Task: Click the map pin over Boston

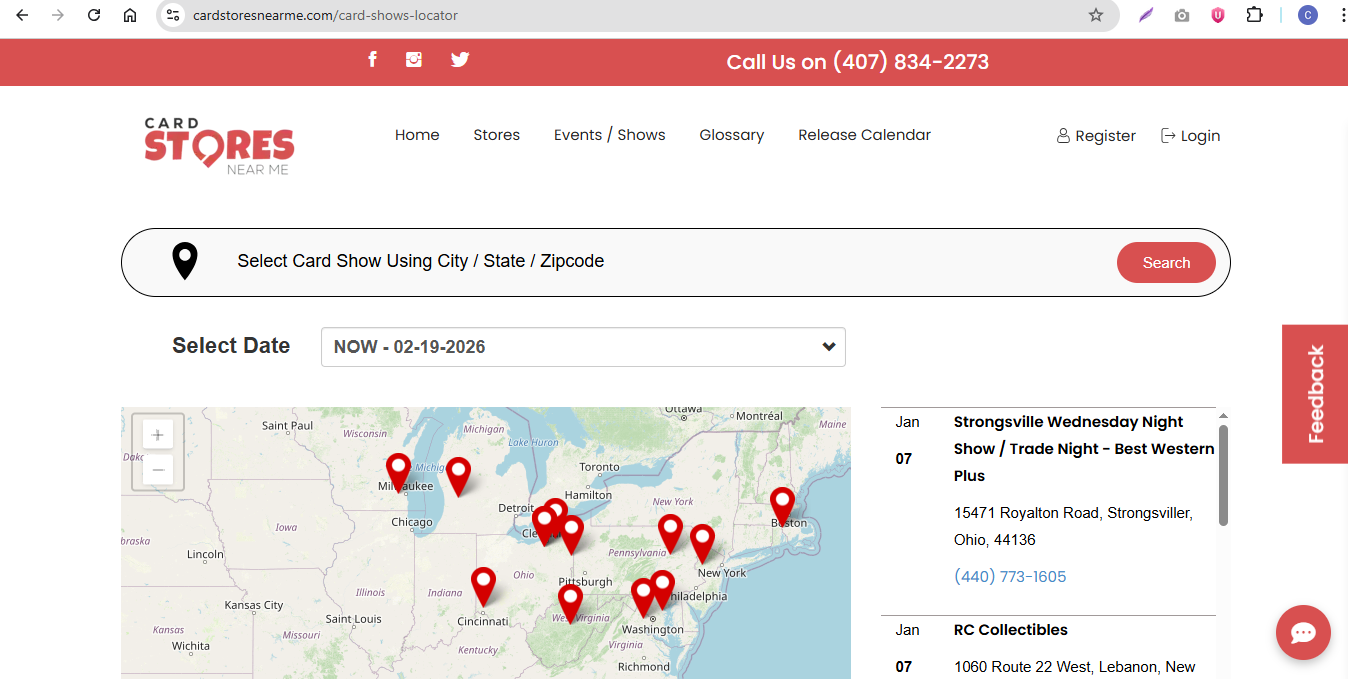Action: click(782, 504)
